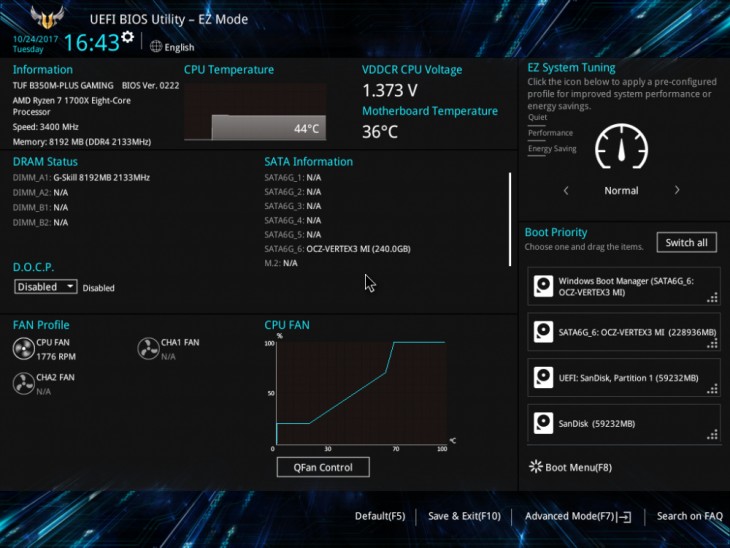Go to next tuning profile arrow
Image resolution: width=730 pixels, height=548 pixels.
[x=677, y=190]
